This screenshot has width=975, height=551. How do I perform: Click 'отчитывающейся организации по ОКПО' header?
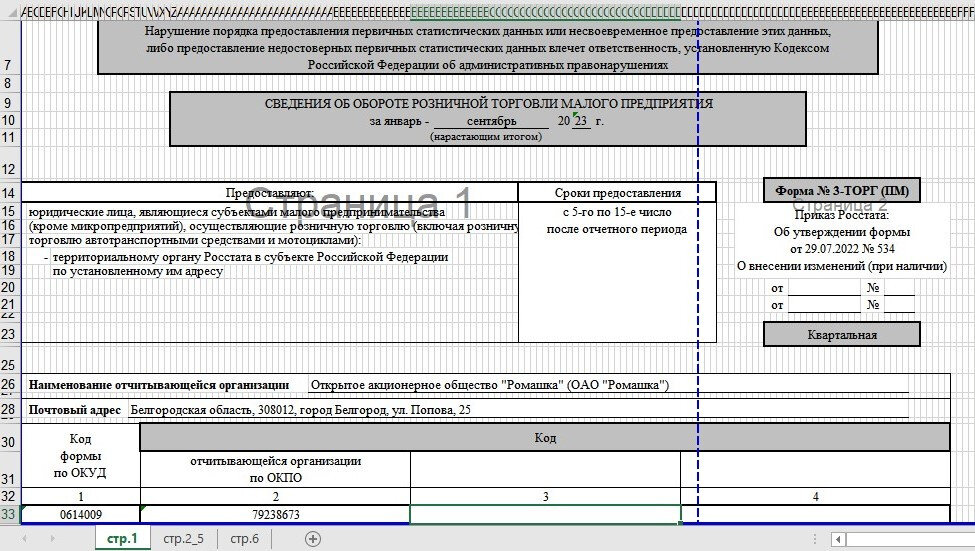[x=275, y=470]
